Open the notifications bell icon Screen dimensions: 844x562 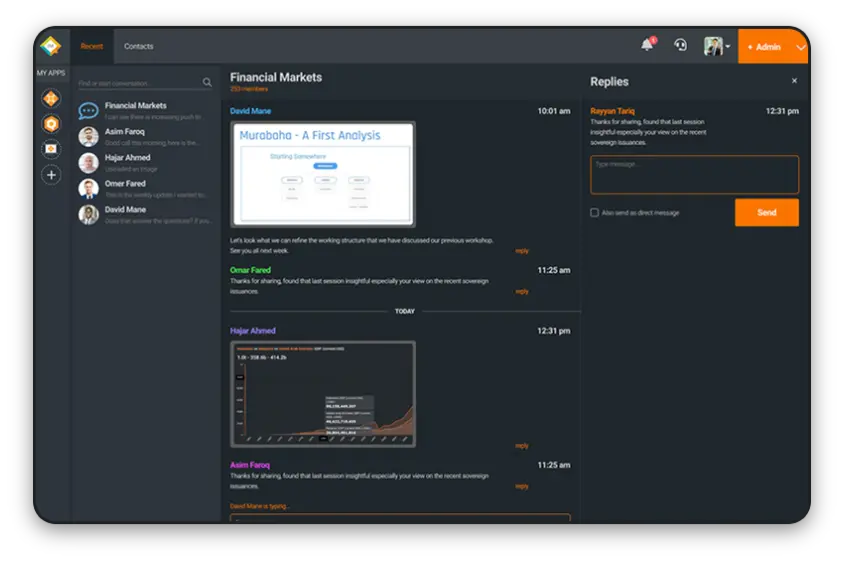coord(647,45)
